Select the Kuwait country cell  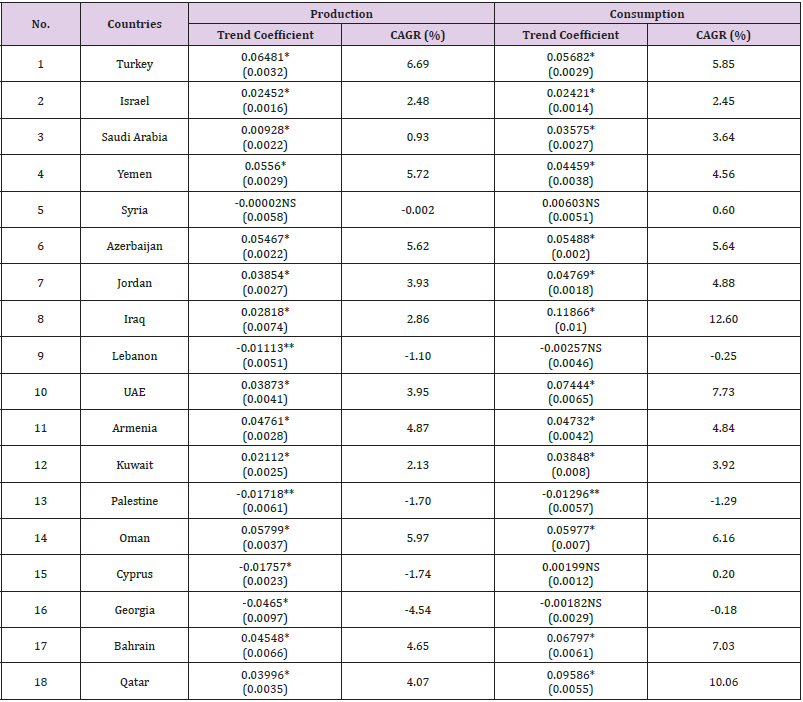click(134, 465)
